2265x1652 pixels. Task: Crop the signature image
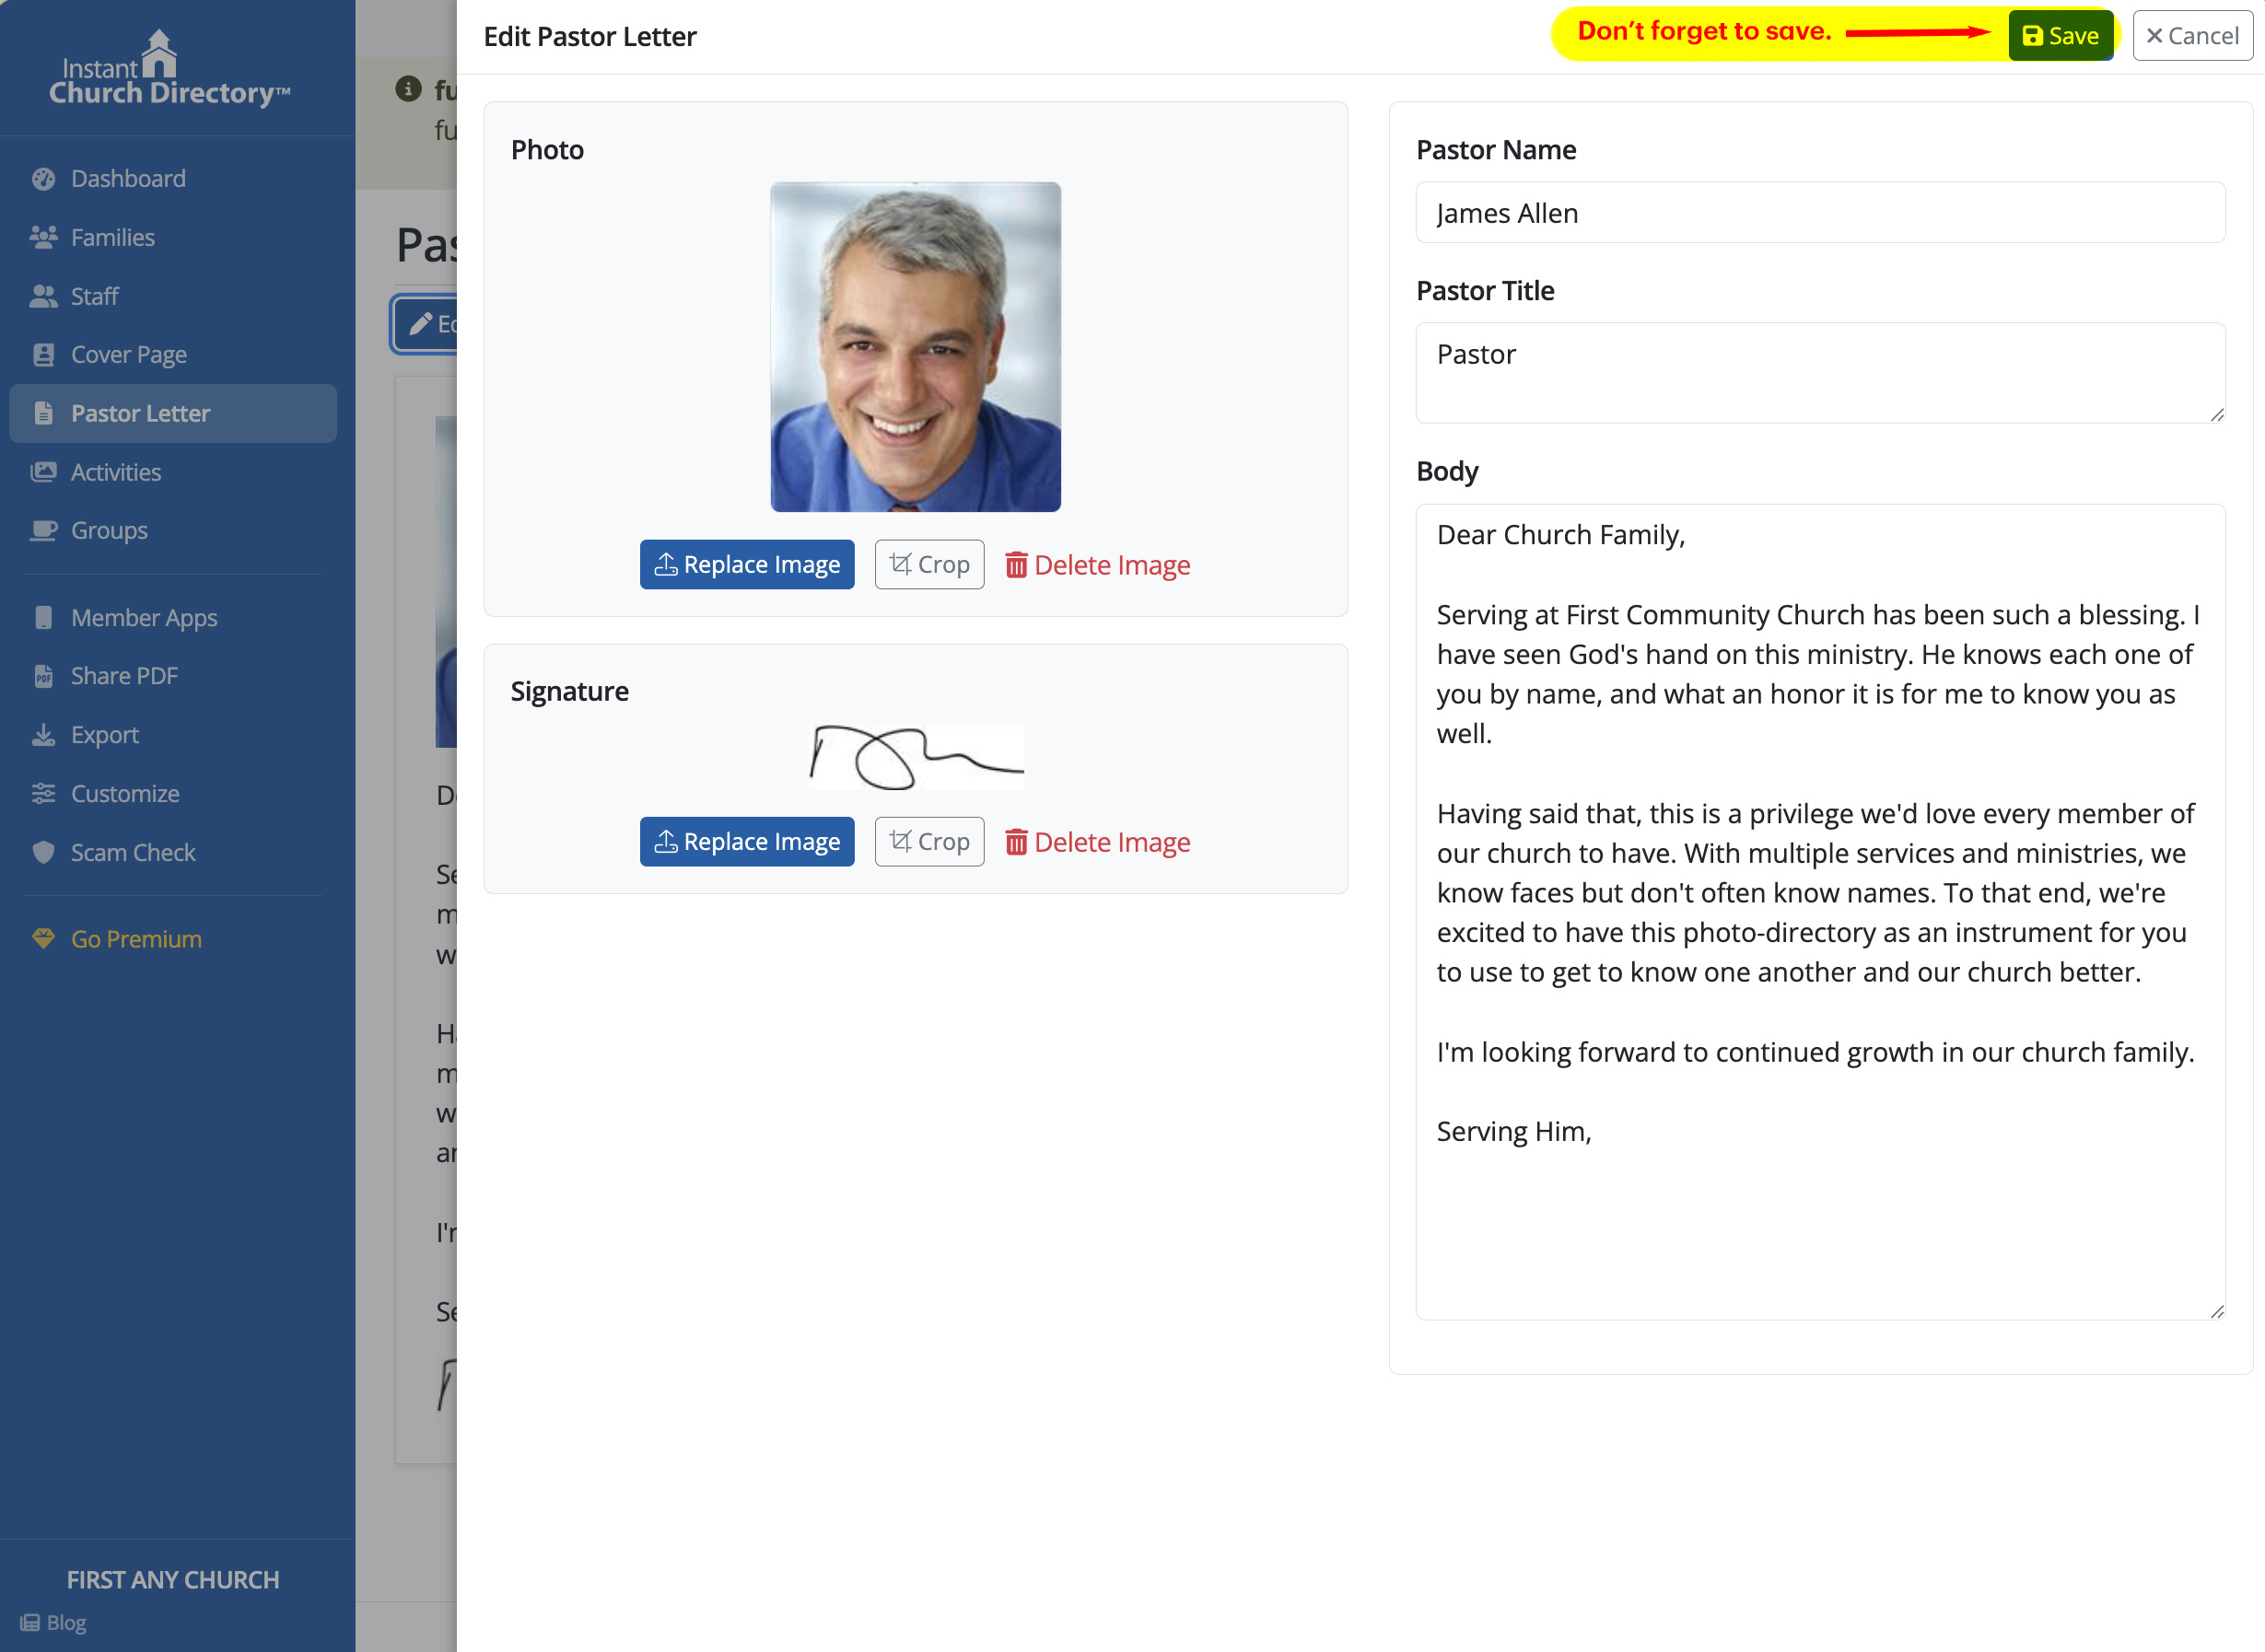(929, 842)
